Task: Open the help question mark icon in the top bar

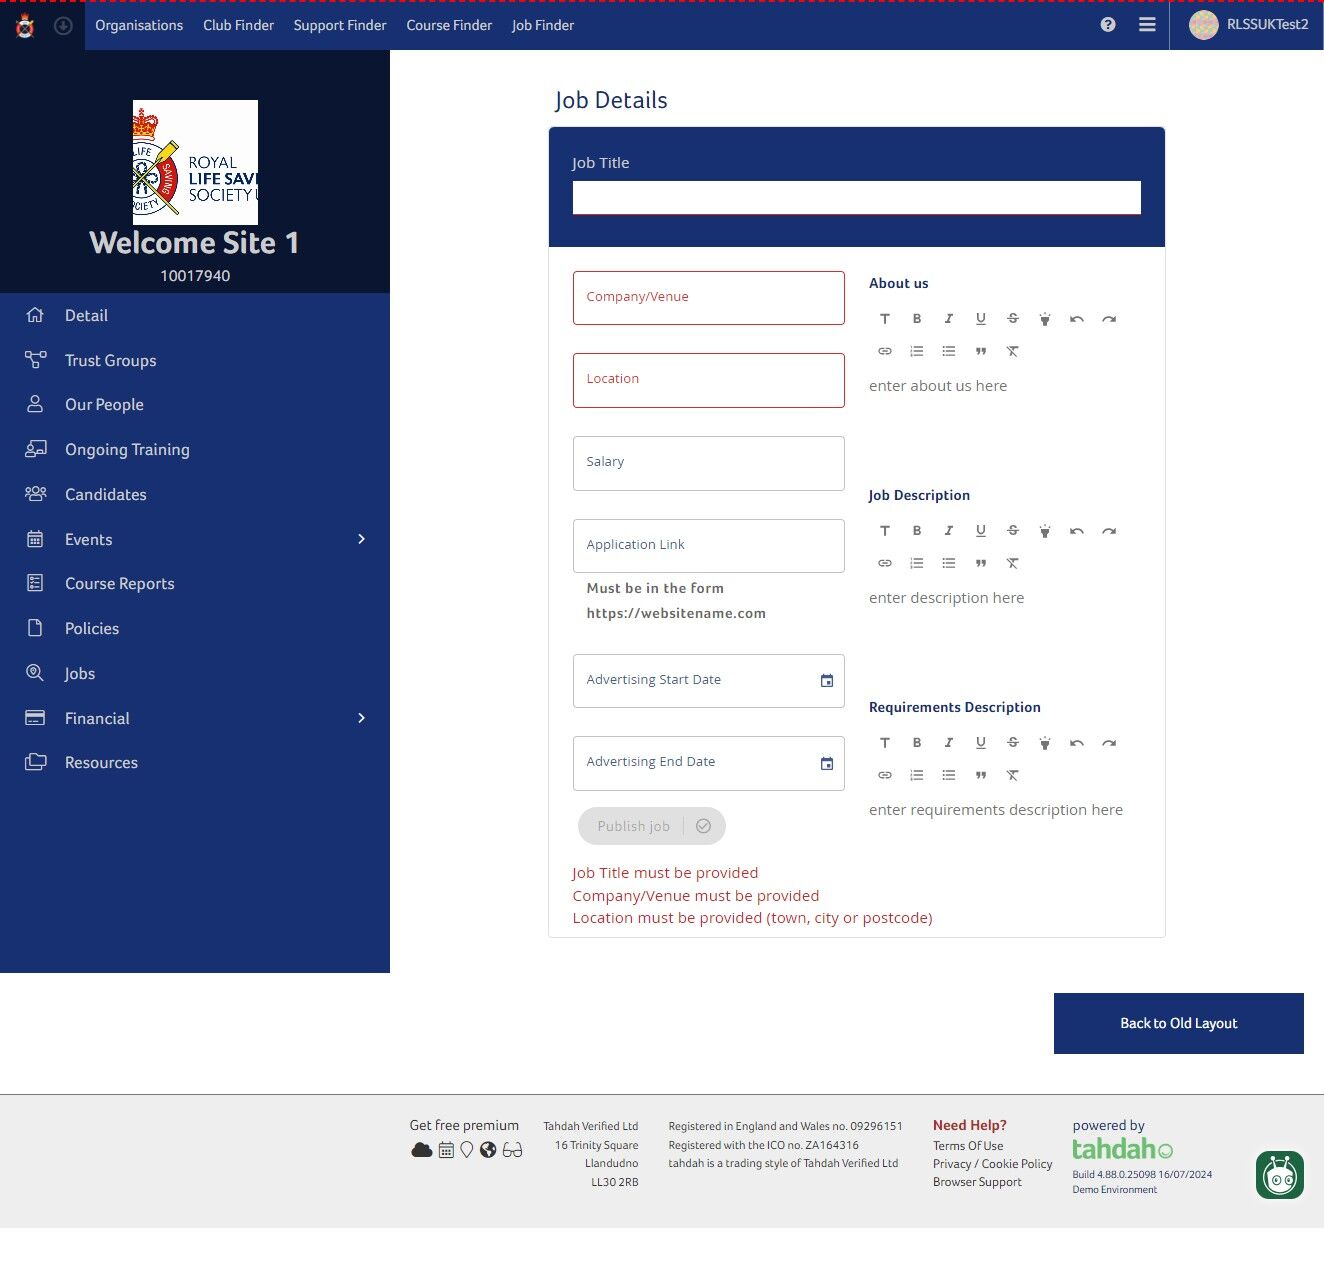Action: click(x=1107, y=24)
